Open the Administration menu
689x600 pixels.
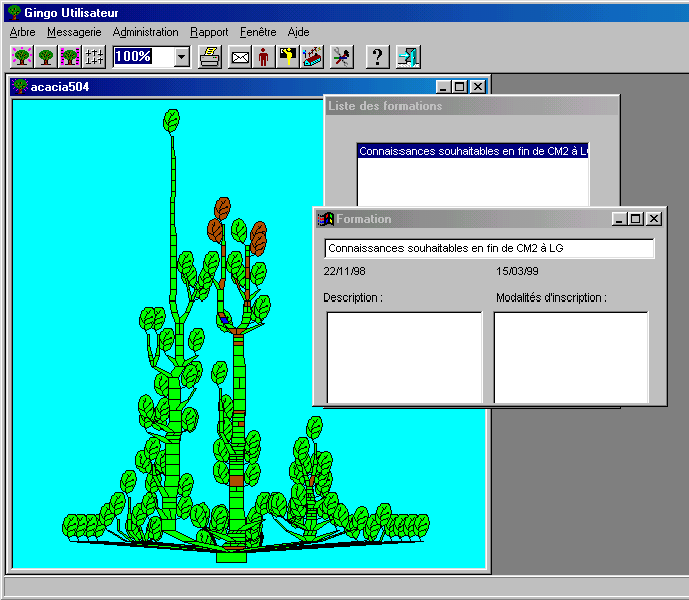pyautogui.click(x=145, y=32)
